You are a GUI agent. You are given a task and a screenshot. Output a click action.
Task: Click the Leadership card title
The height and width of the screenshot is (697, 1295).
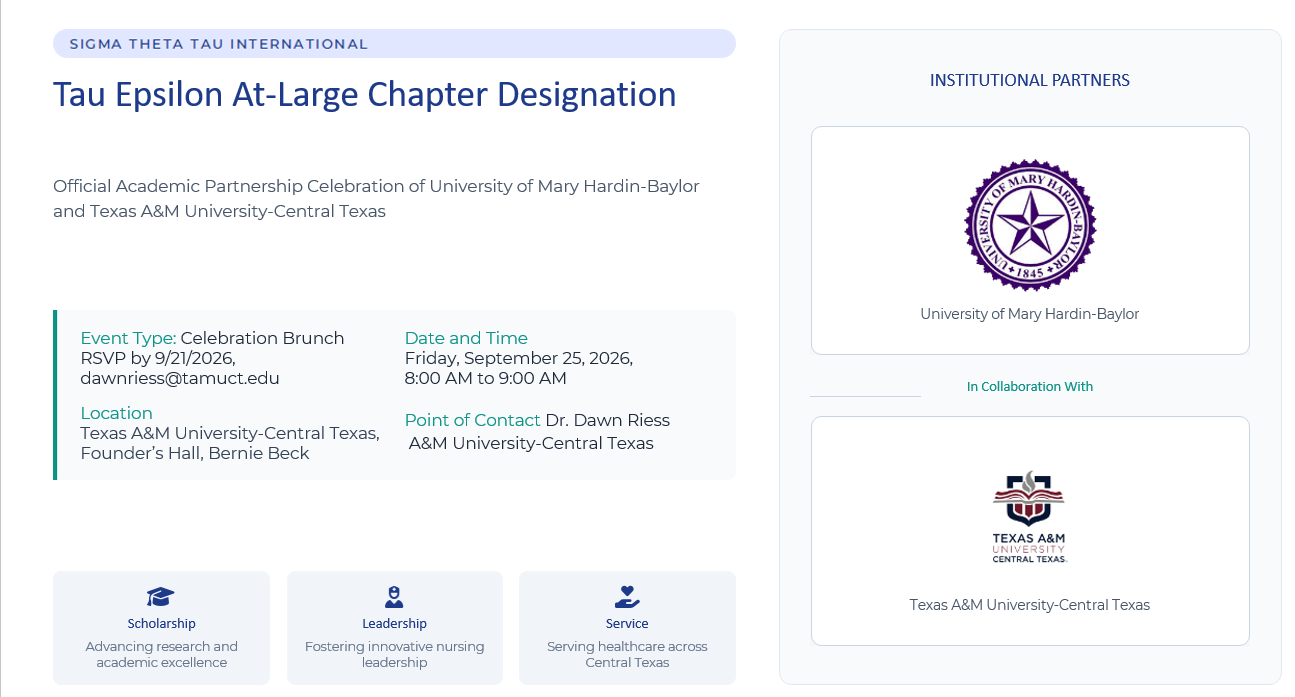[x=394, y=624]
